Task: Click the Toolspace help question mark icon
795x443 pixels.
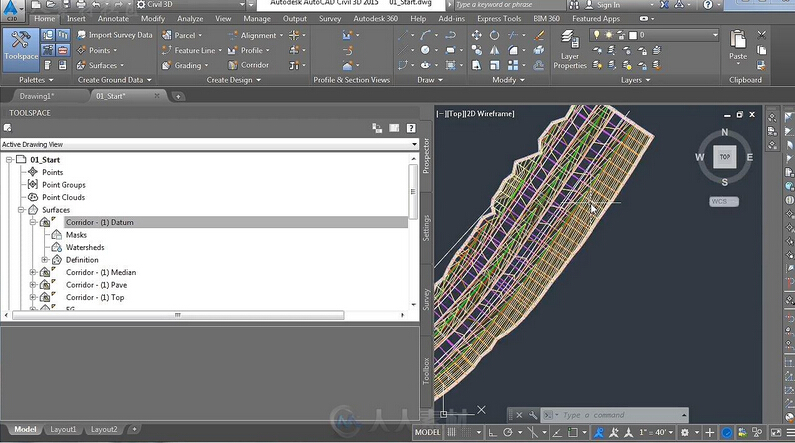Action: click(x=410, y=128)
